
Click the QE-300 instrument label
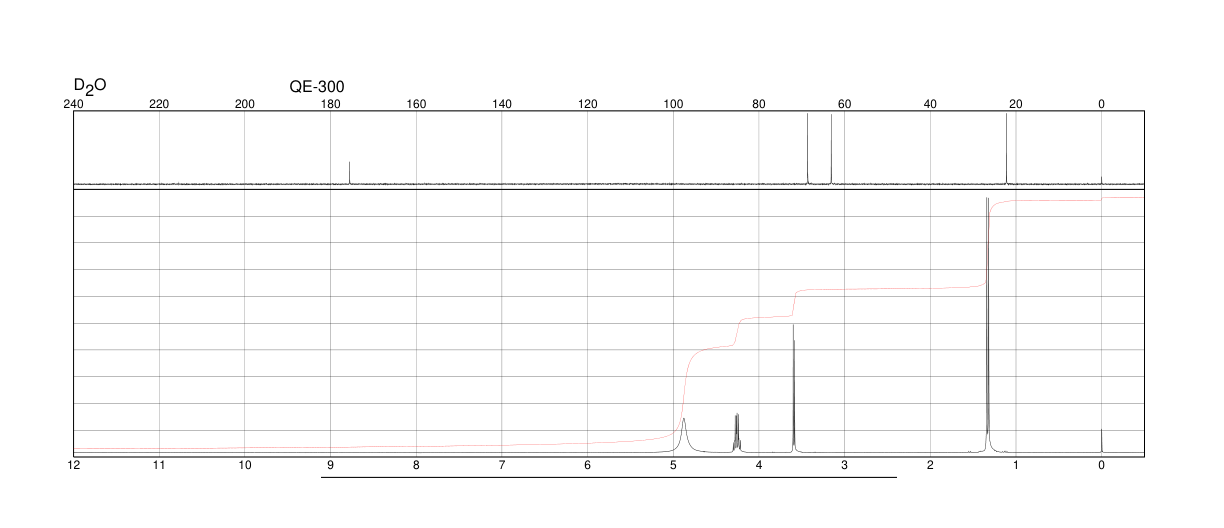317,87
